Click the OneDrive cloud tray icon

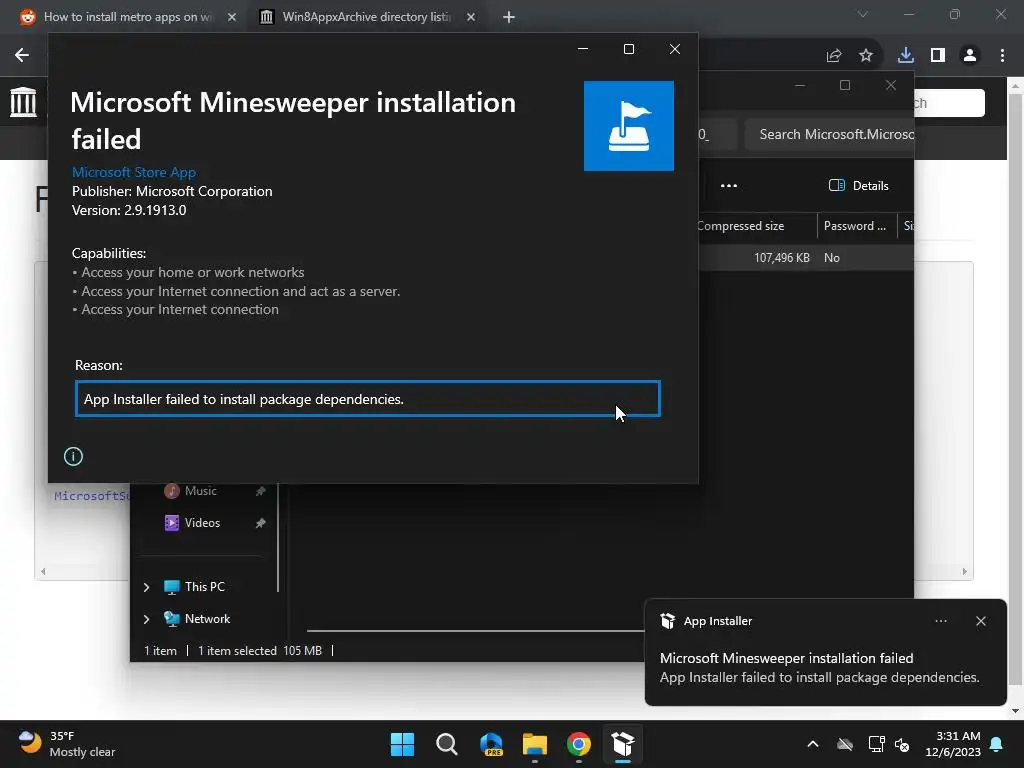[845, 744]
